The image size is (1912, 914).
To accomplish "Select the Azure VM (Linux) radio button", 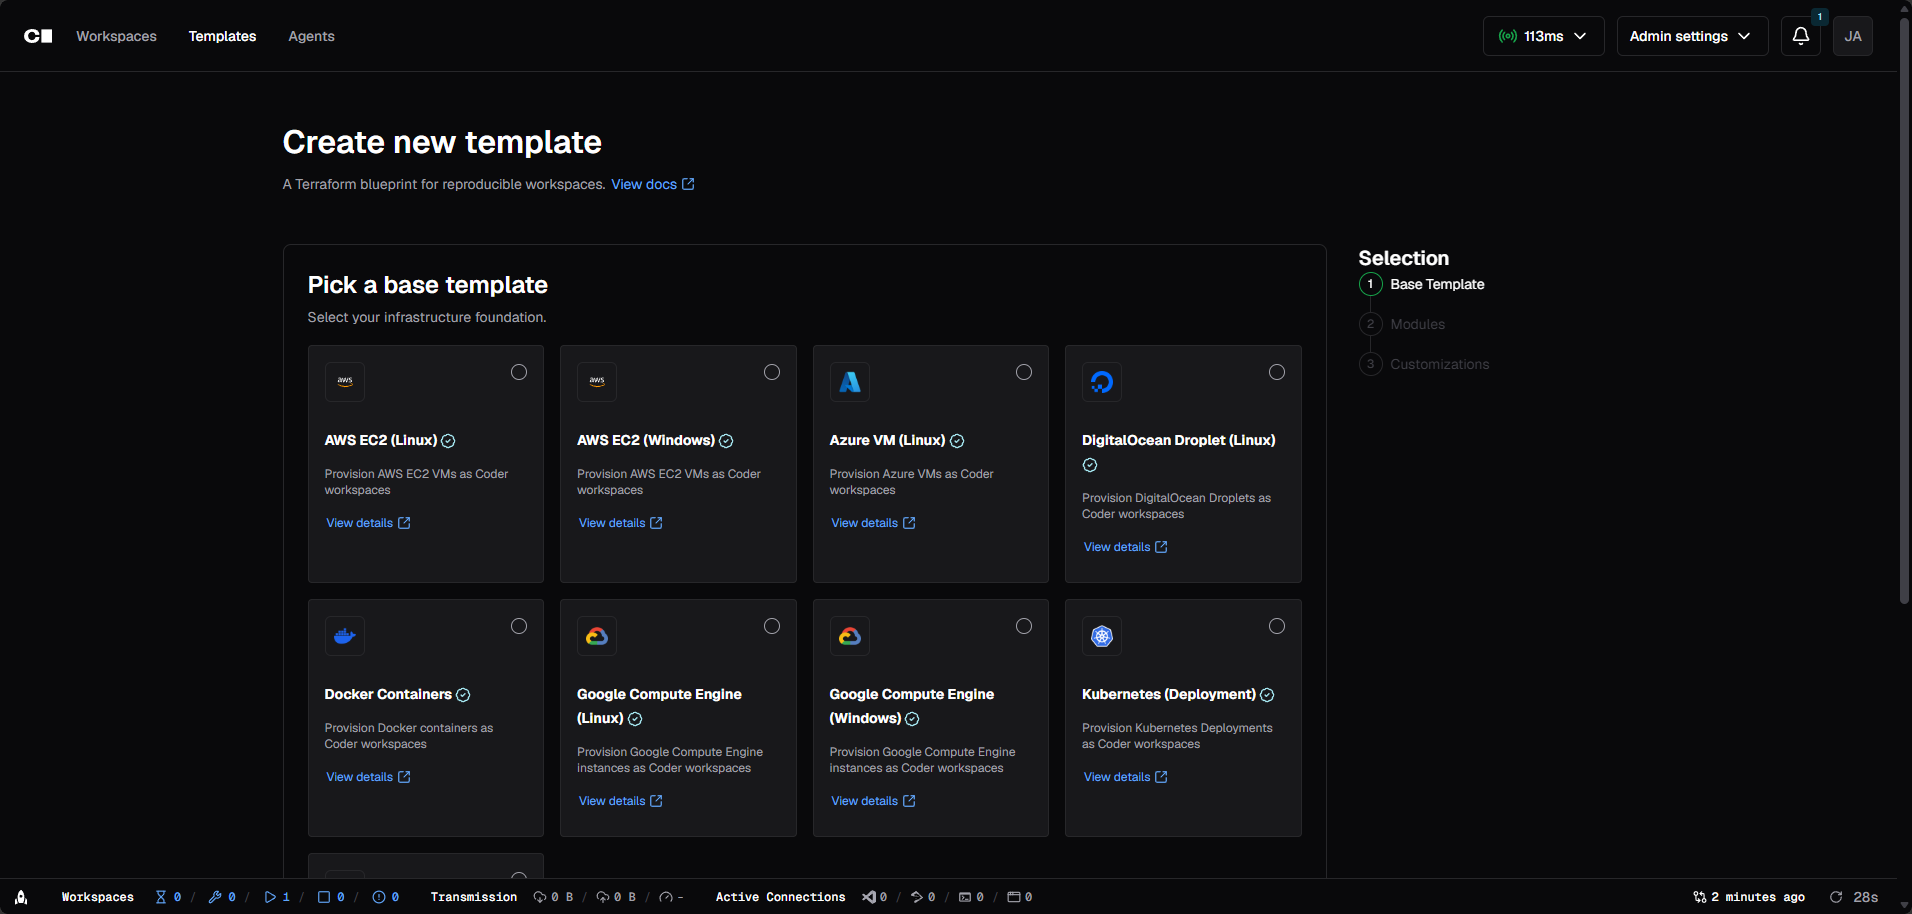I will pos(1024,372).
